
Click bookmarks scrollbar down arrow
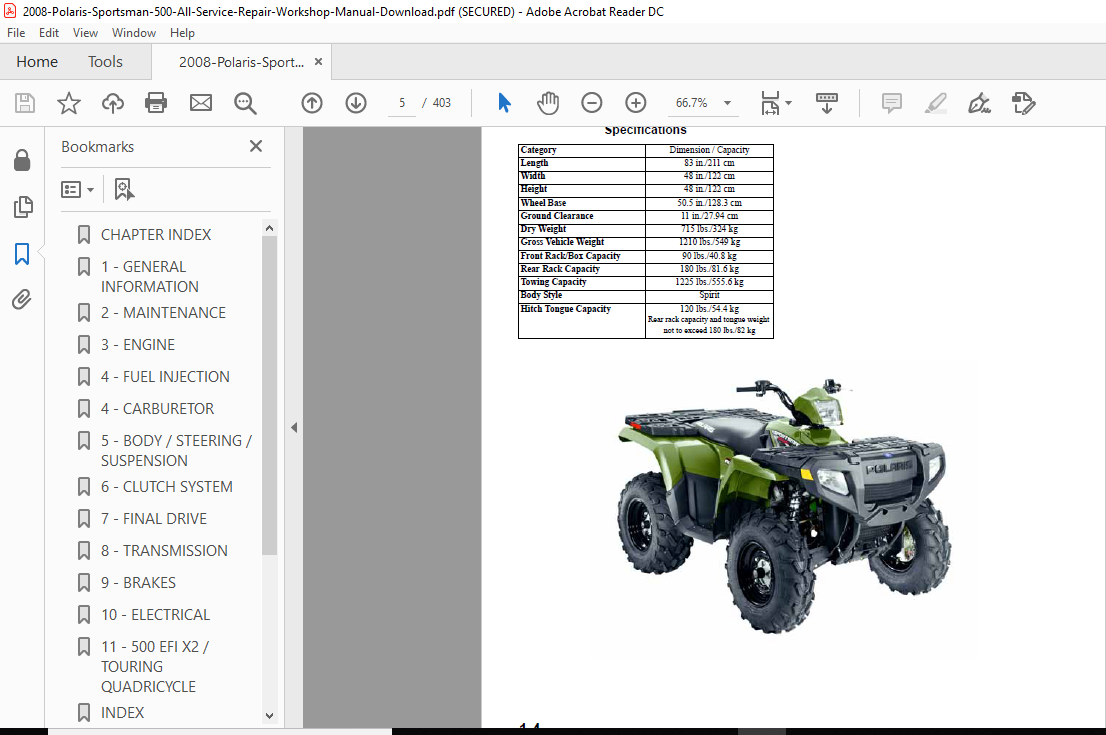click(x=269, y=715)
